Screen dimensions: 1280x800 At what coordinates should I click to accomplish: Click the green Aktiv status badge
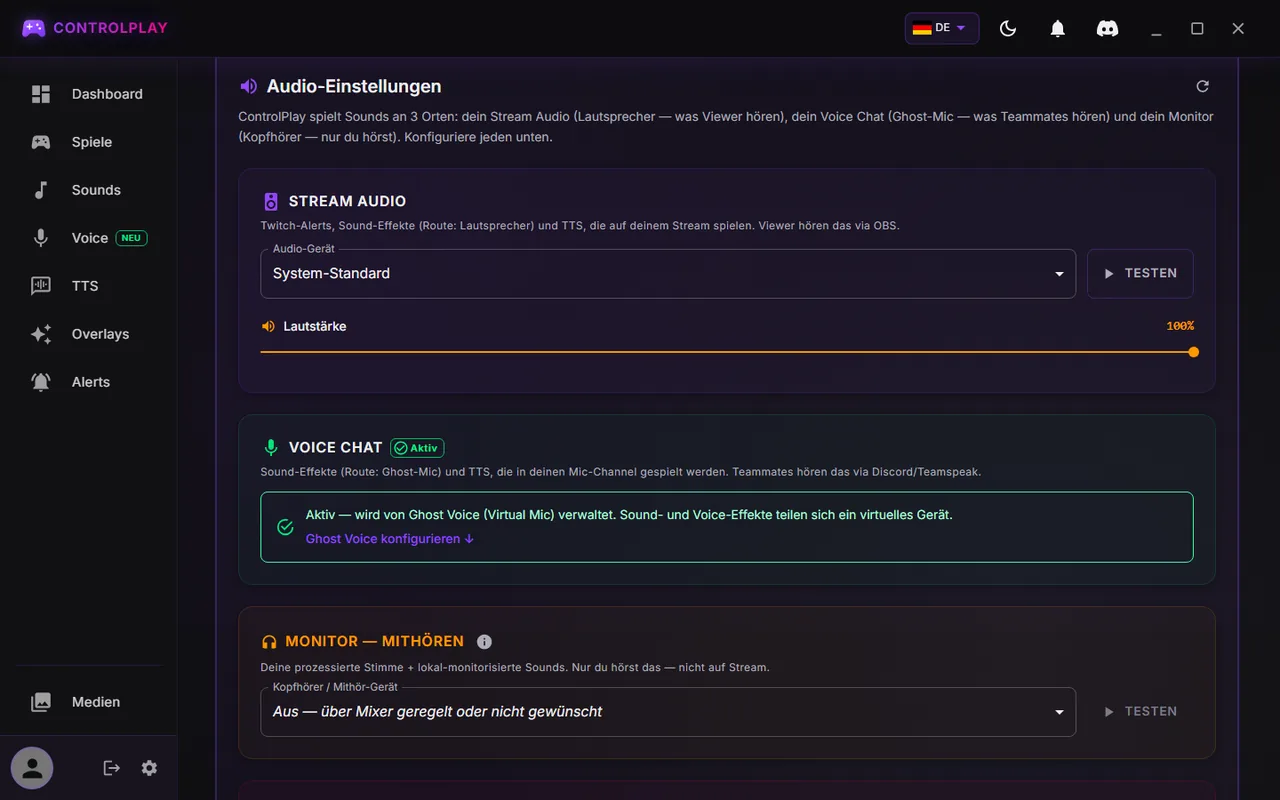click(417, 448)
